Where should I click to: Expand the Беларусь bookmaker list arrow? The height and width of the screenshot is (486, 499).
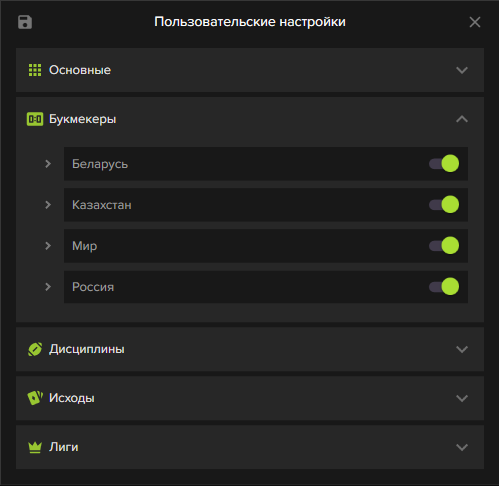[48, 164]
